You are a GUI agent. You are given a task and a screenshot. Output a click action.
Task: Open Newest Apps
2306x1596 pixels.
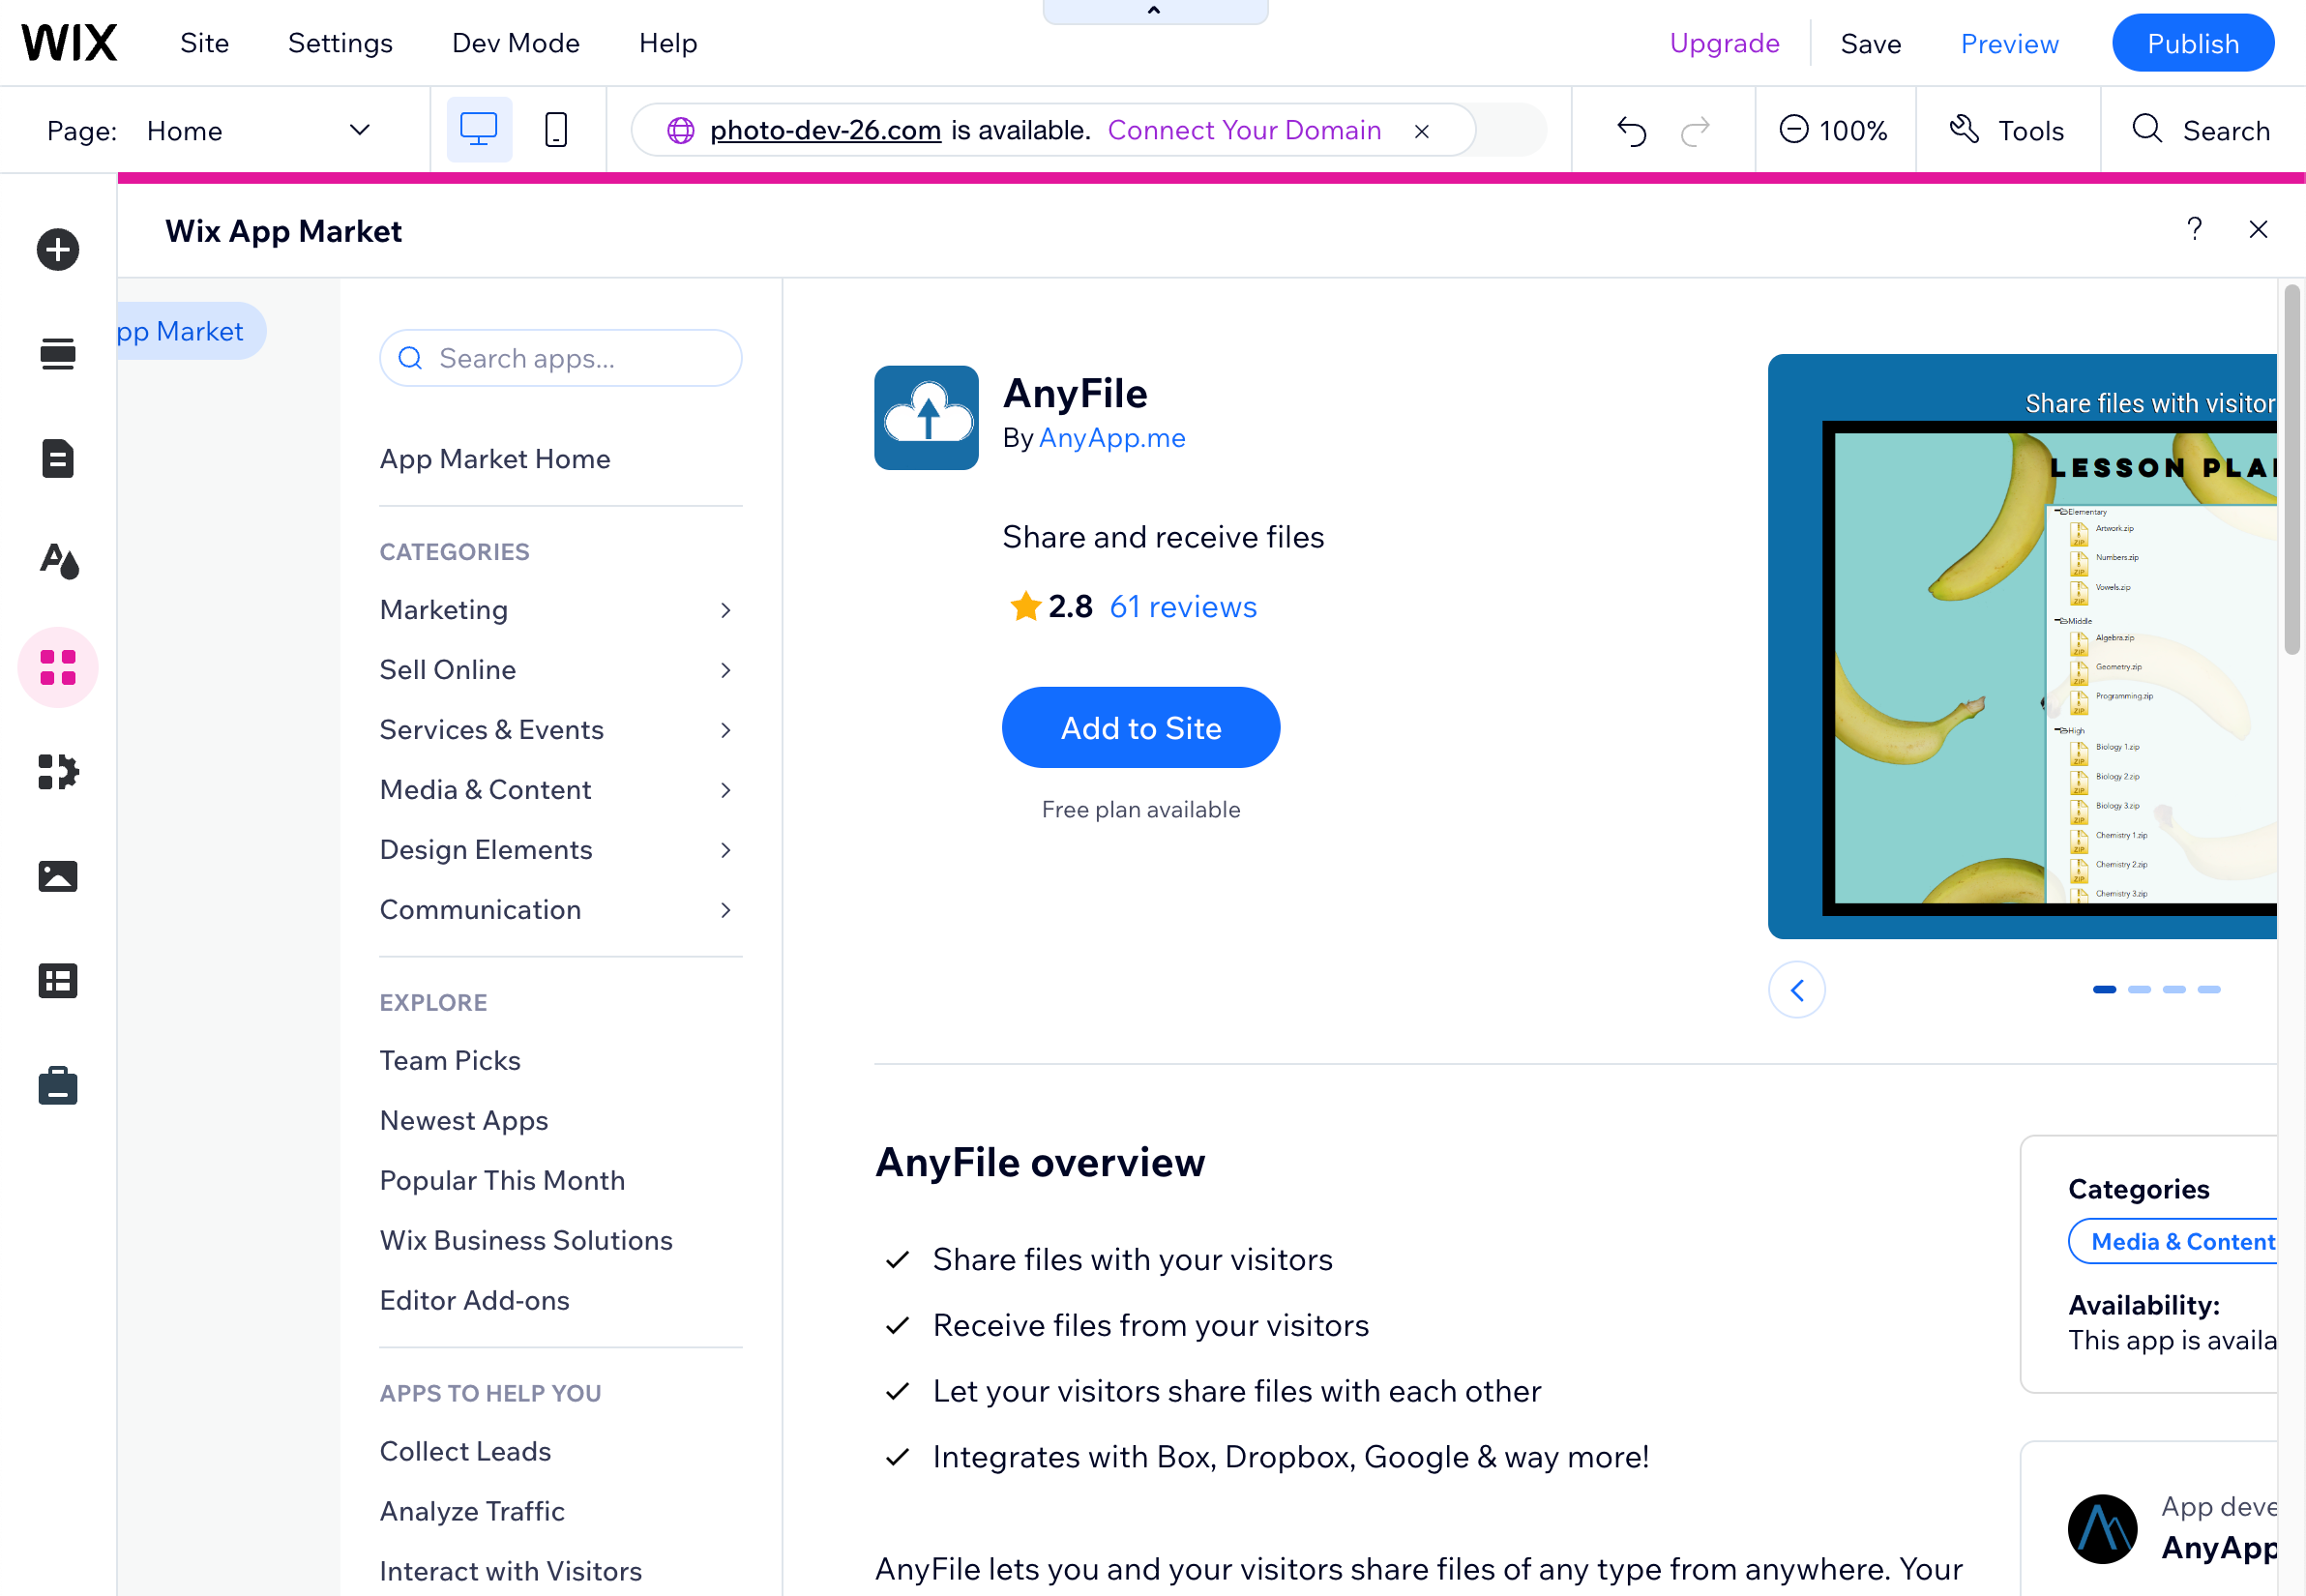[464, 1120]
